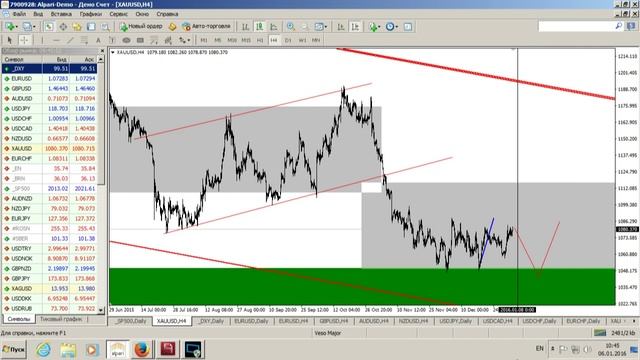The width and height of the screenshot is (640, 360).
Task: Open Internet Explorer from the taskbar
Action: [43, 350]
